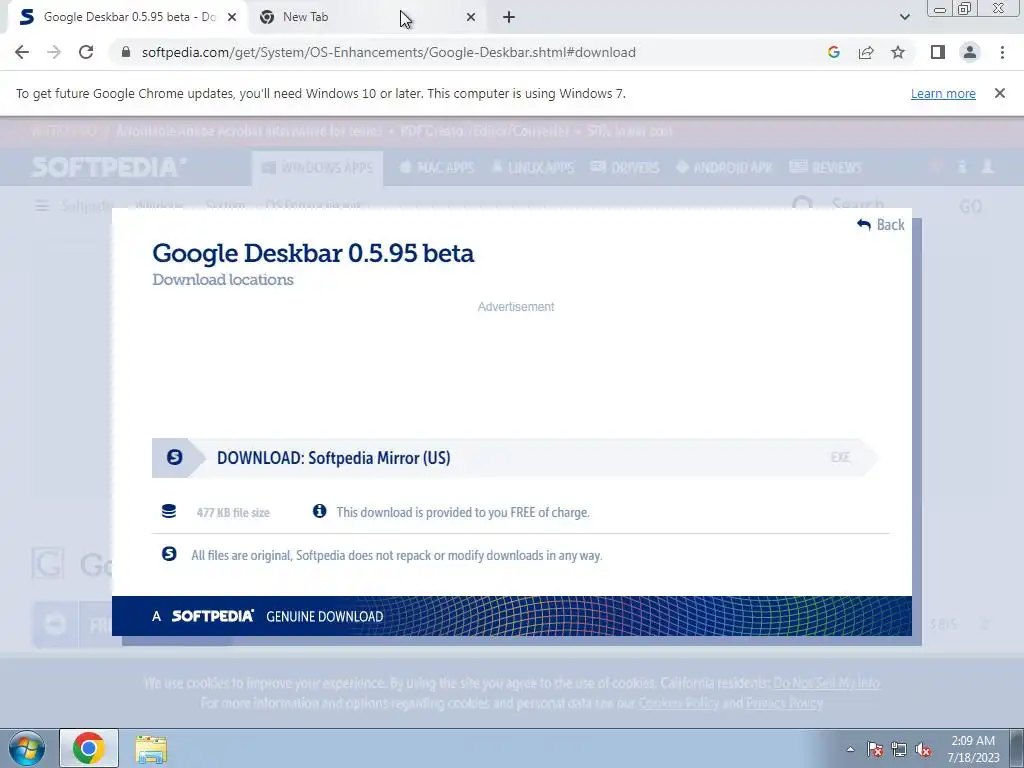Dismiss the Windows 7 update notice
Viewport: 1024px width, 768px height.
coord(999,93)
